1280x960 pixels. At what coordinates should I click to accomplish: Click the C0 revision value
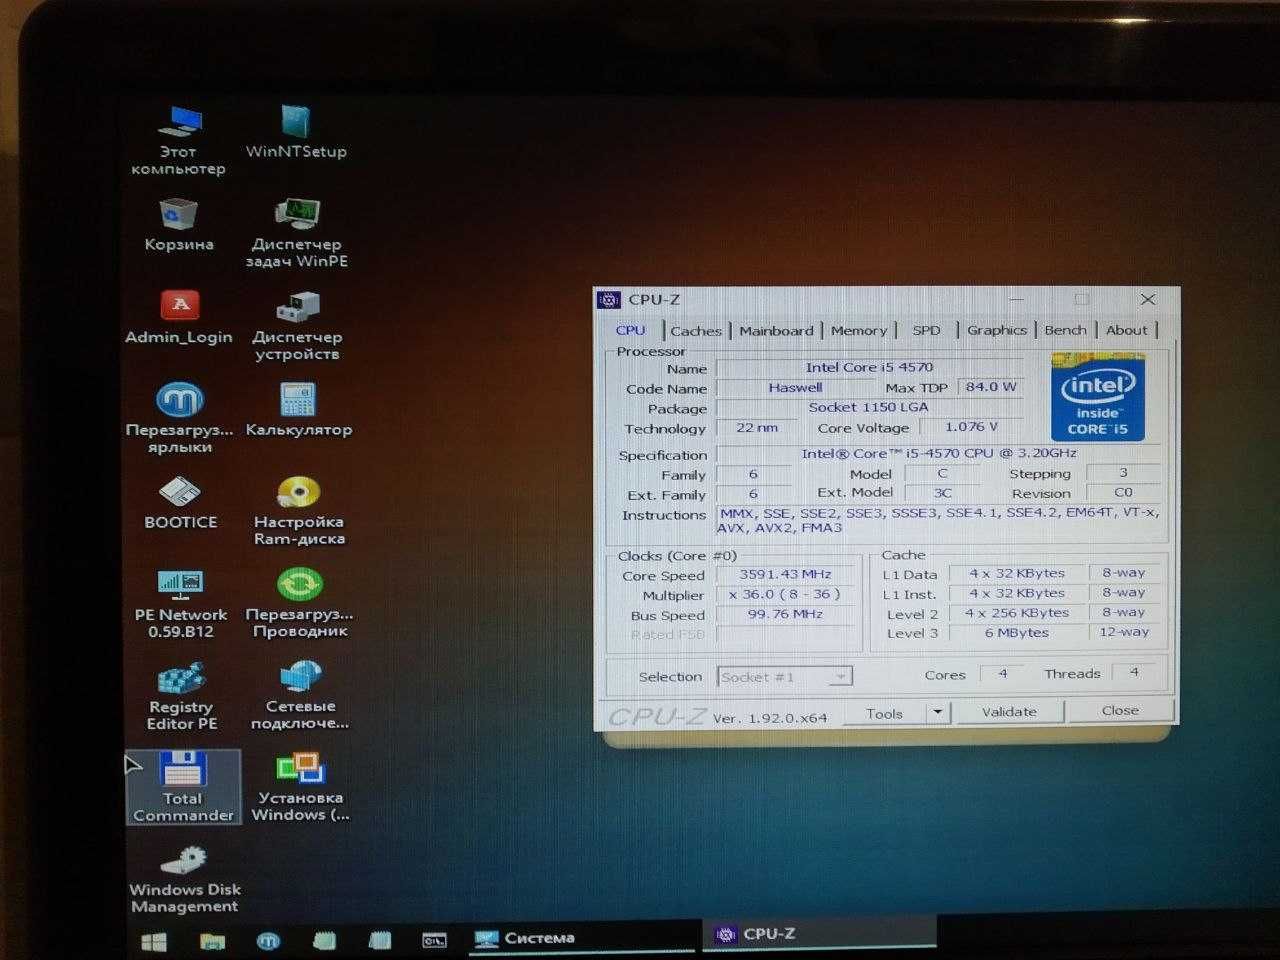pos(1124,493)
